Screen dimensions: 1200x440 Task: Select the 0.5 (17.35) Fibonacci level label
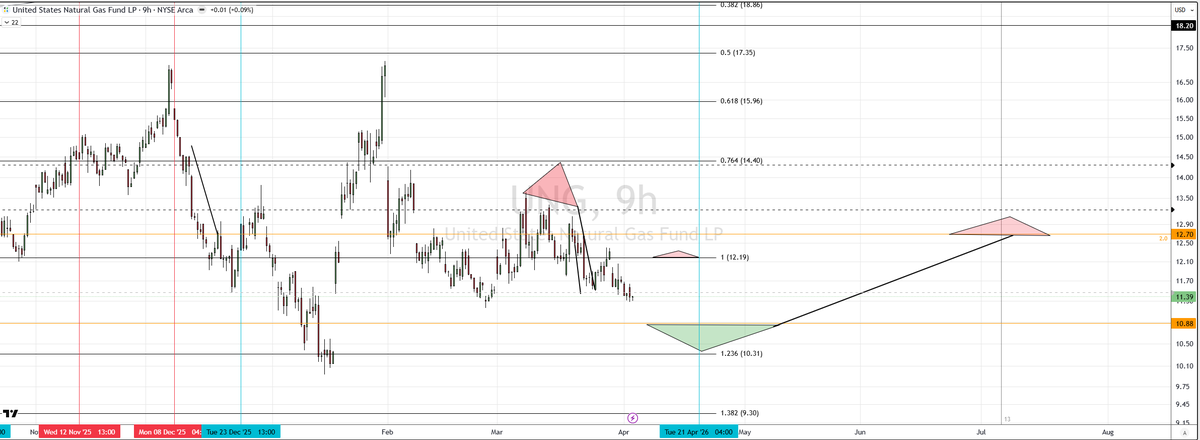click(x=738, y=52)
